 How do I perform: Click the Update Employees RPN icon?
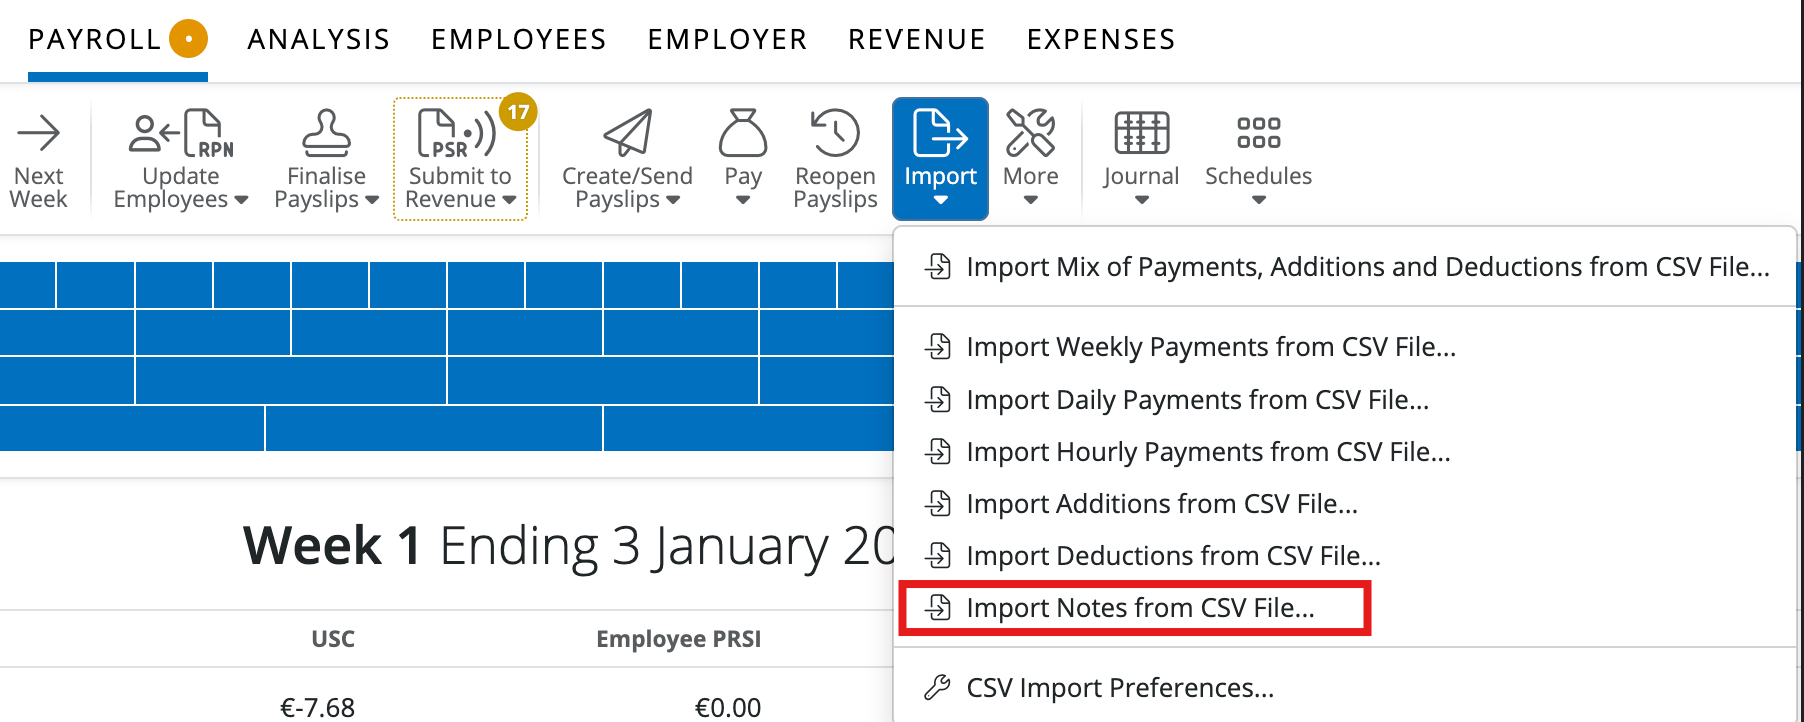click(178, 133)
